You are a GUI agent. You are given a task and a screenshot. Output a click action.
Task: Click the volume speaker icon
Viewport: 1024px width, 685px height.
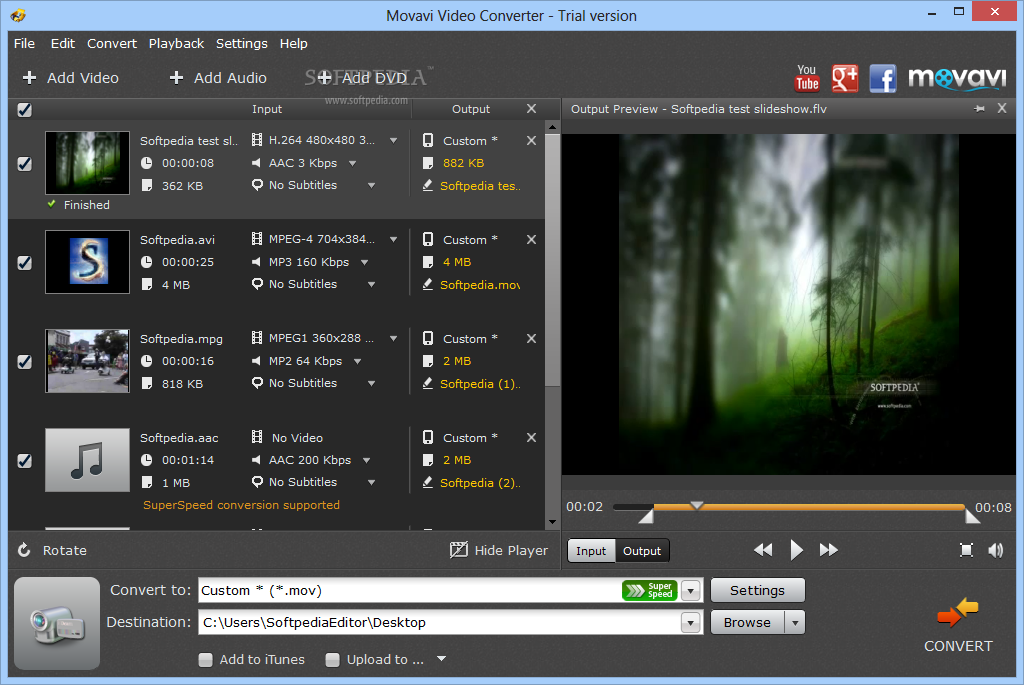996,550
